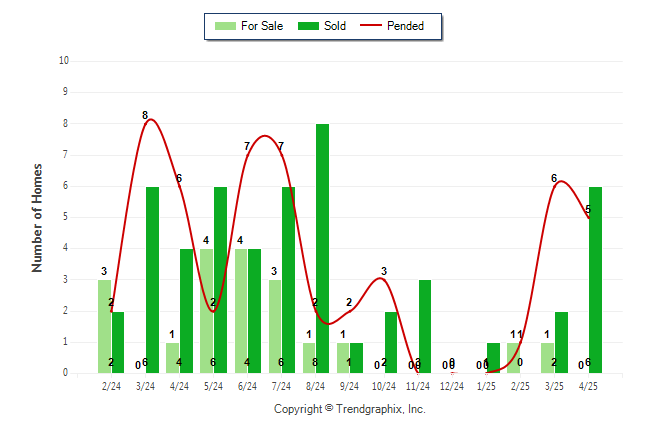Click the x-axis label 11/24
Viewport: 646px width, 434px height.
click(x=418, y=386)
